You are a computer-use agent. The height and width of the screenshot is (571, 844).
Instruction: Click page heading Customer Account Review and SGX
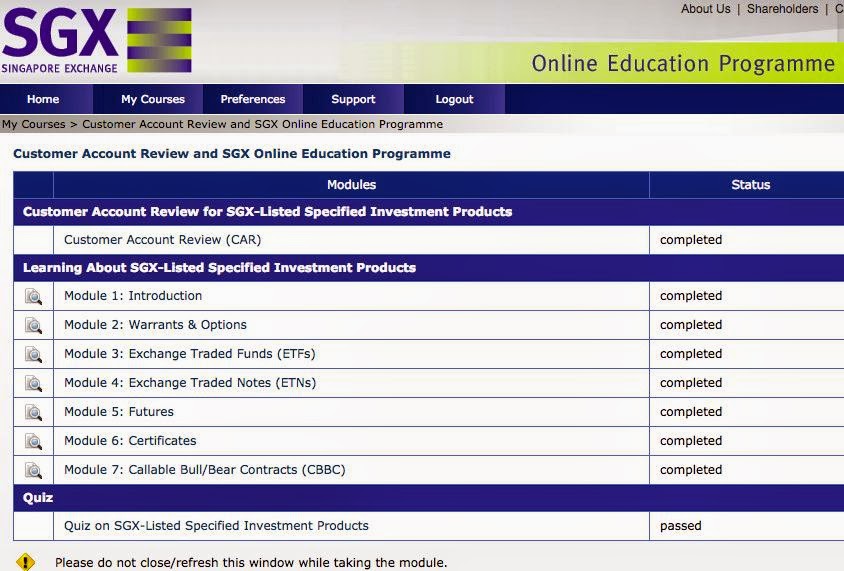(x=232, y=154)
